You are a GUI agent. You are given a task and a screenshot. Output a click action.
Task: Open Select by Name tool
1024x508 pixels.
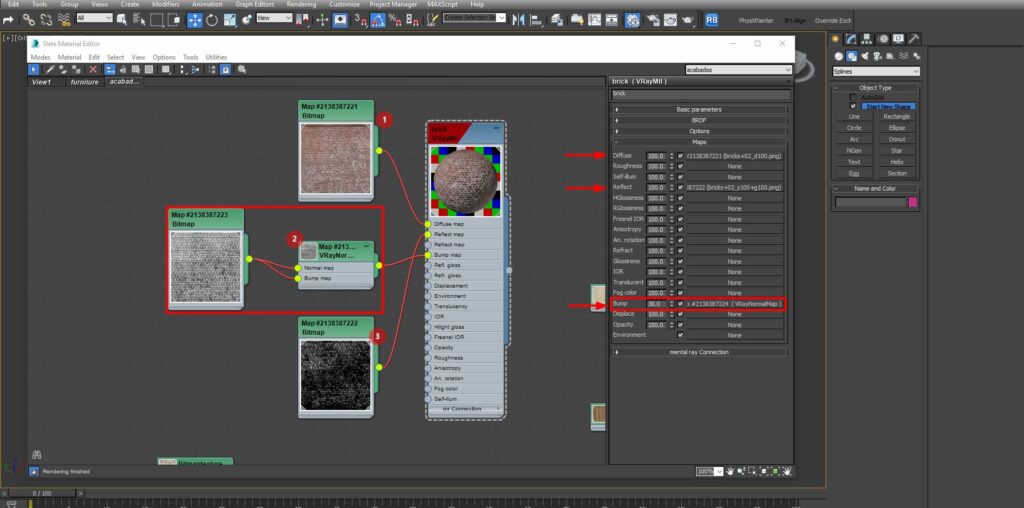point(140,20)
